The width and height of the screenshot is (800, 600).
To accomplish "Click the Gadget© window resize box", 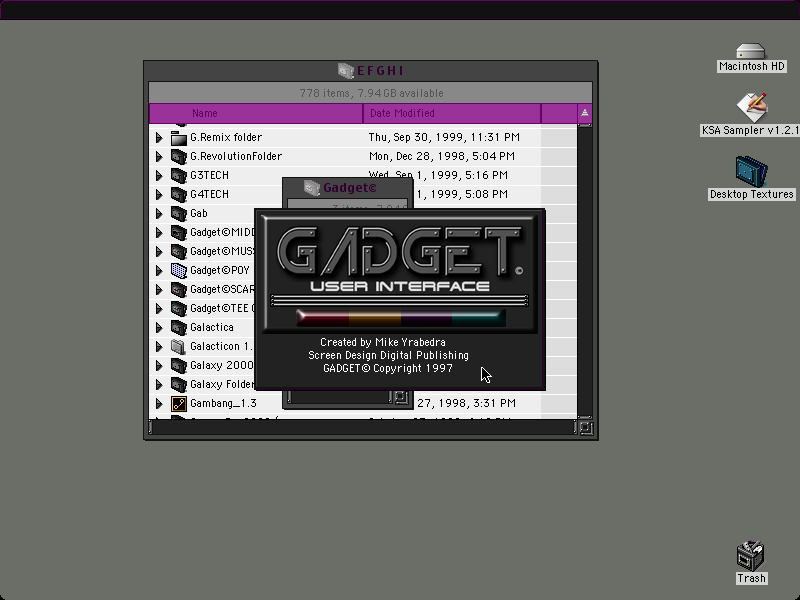I will 401,397.
